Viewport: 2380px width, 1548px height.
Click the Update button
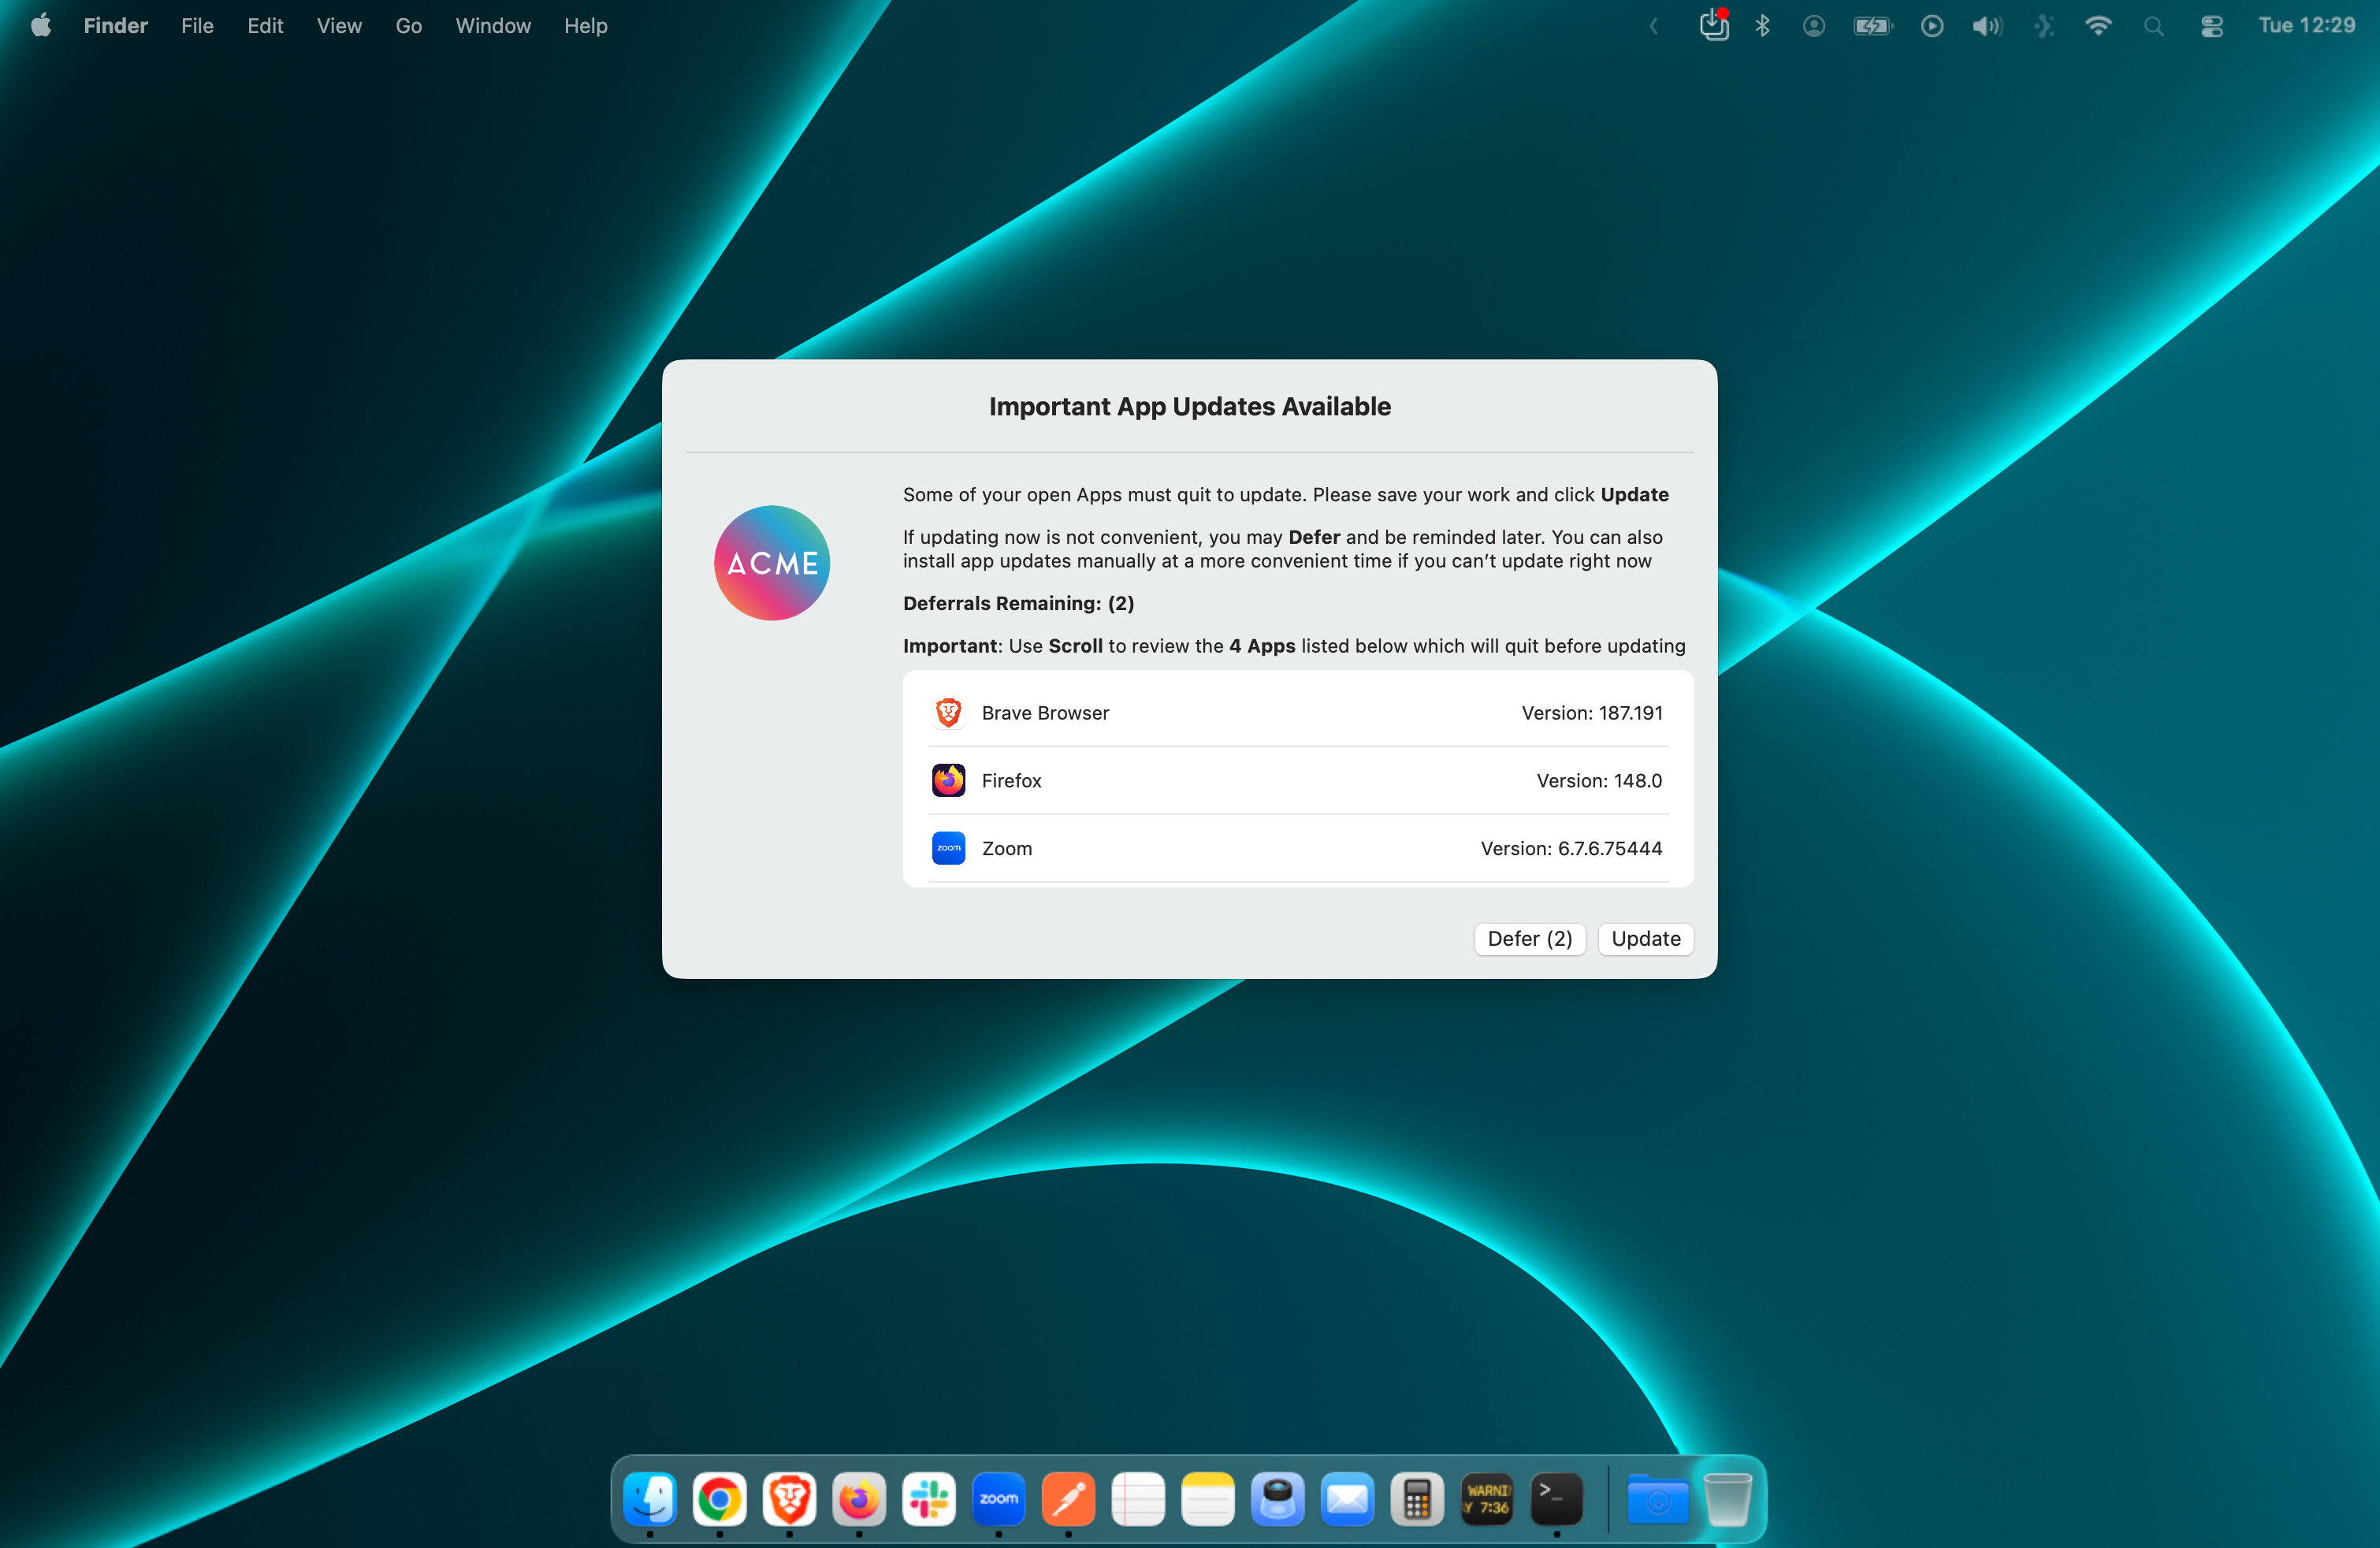pyautogui.click(x=1645, y=938)
